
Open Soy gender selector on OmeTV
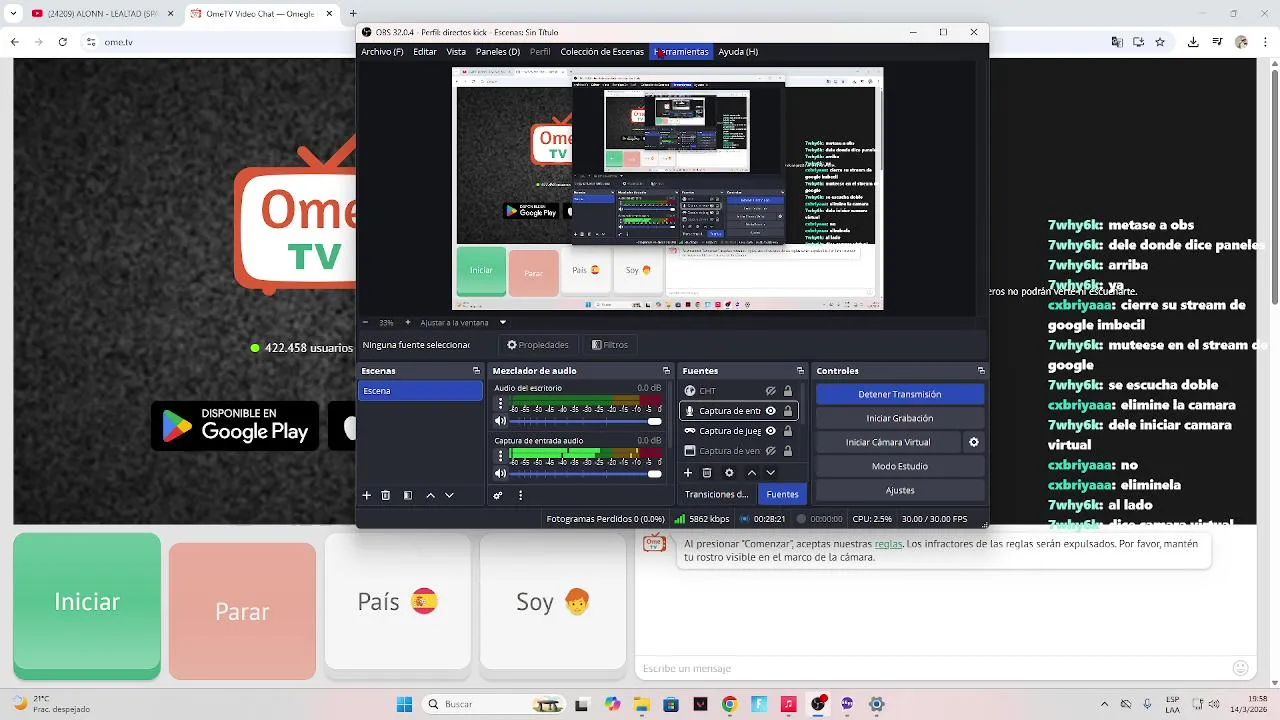tap(553, 601)
